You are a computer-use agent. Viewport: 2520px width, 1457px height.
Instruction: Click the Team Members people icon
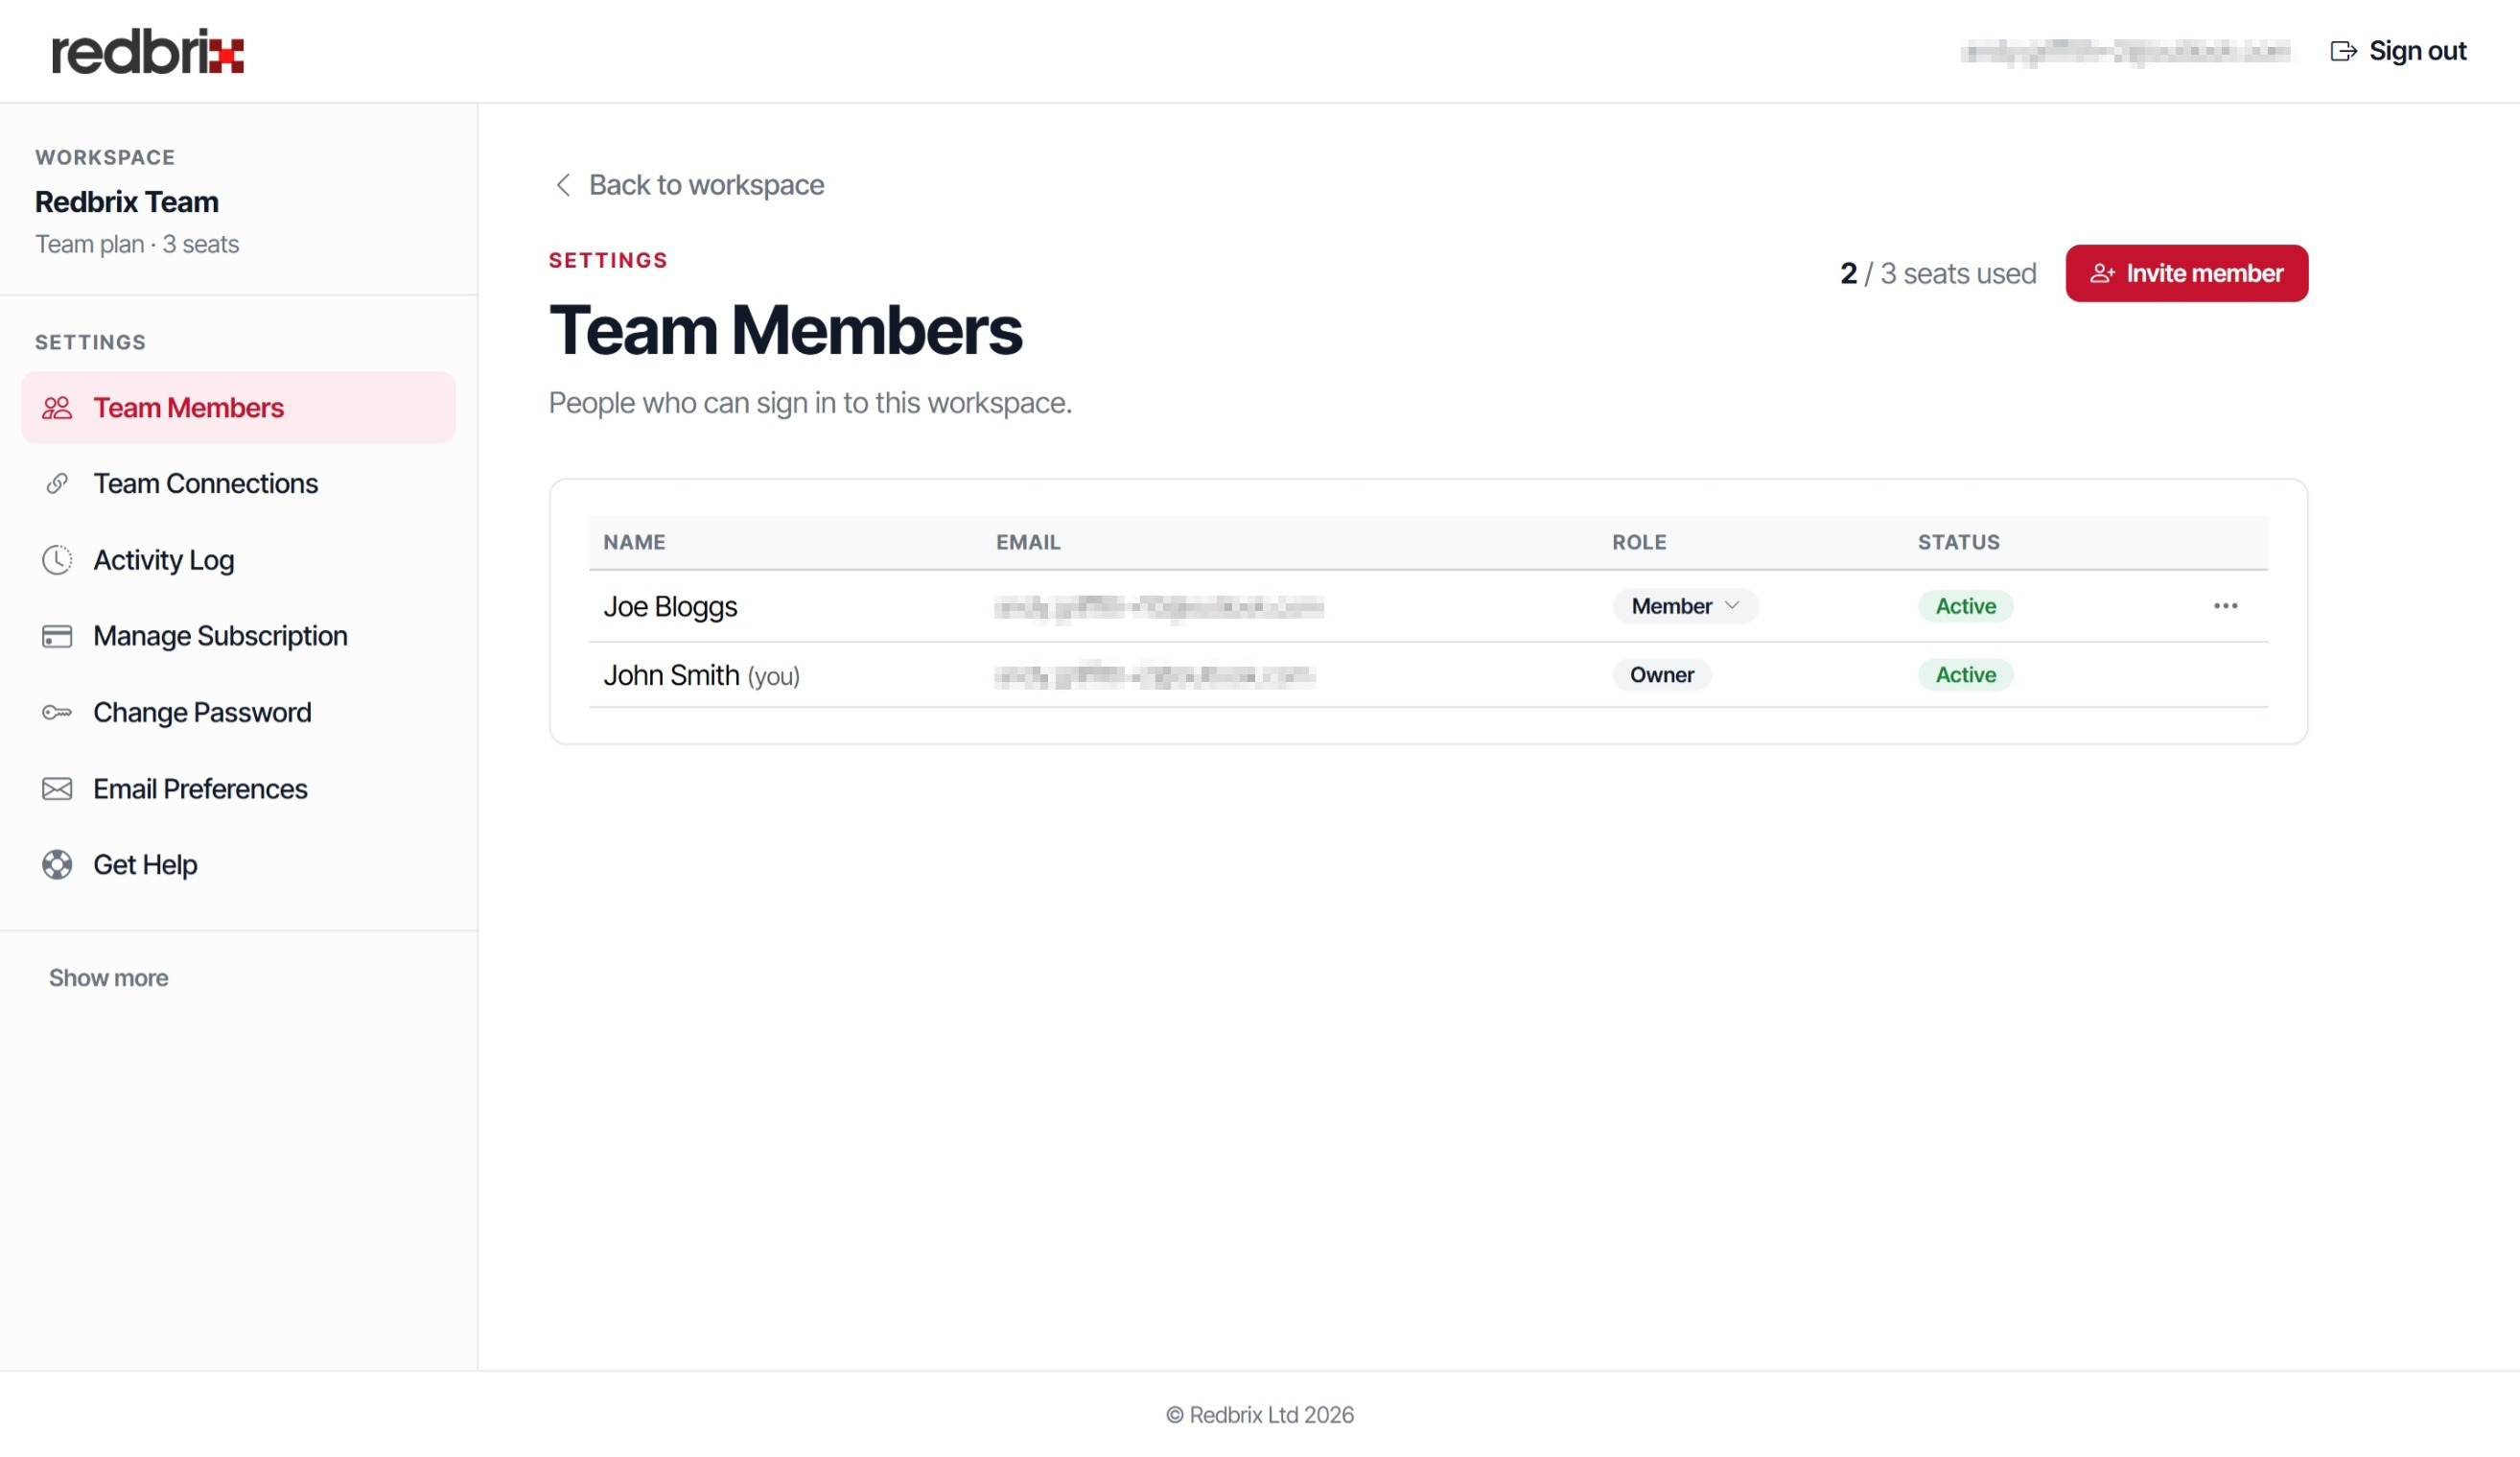click(57, 407)
